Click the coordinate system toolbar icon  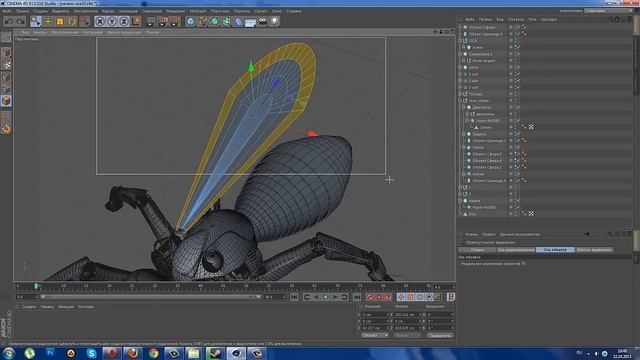click(136, 21)
